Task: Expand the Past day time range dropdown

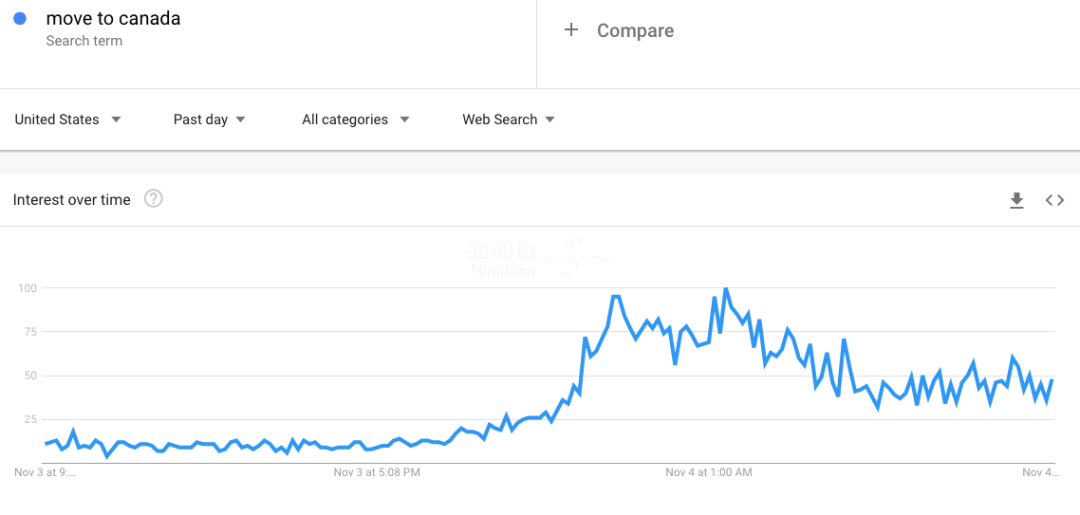Action: (x=209, y=119)
